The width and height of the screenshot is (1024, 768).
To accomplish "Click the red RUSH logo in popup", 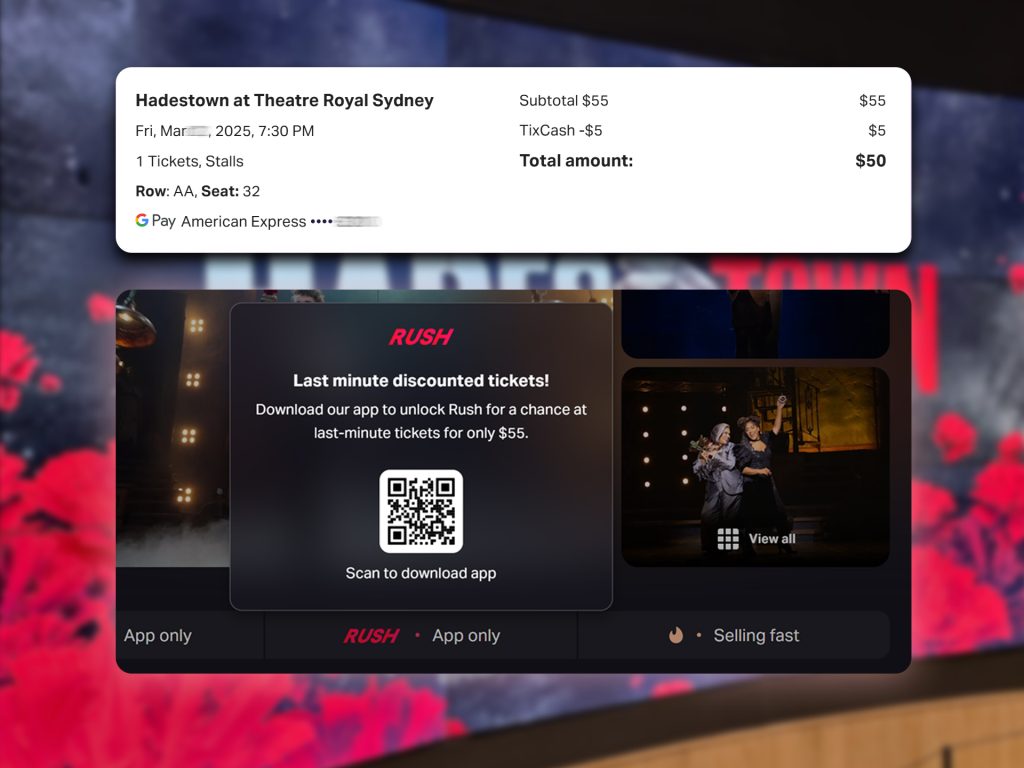I will click(x=421, y=337).
